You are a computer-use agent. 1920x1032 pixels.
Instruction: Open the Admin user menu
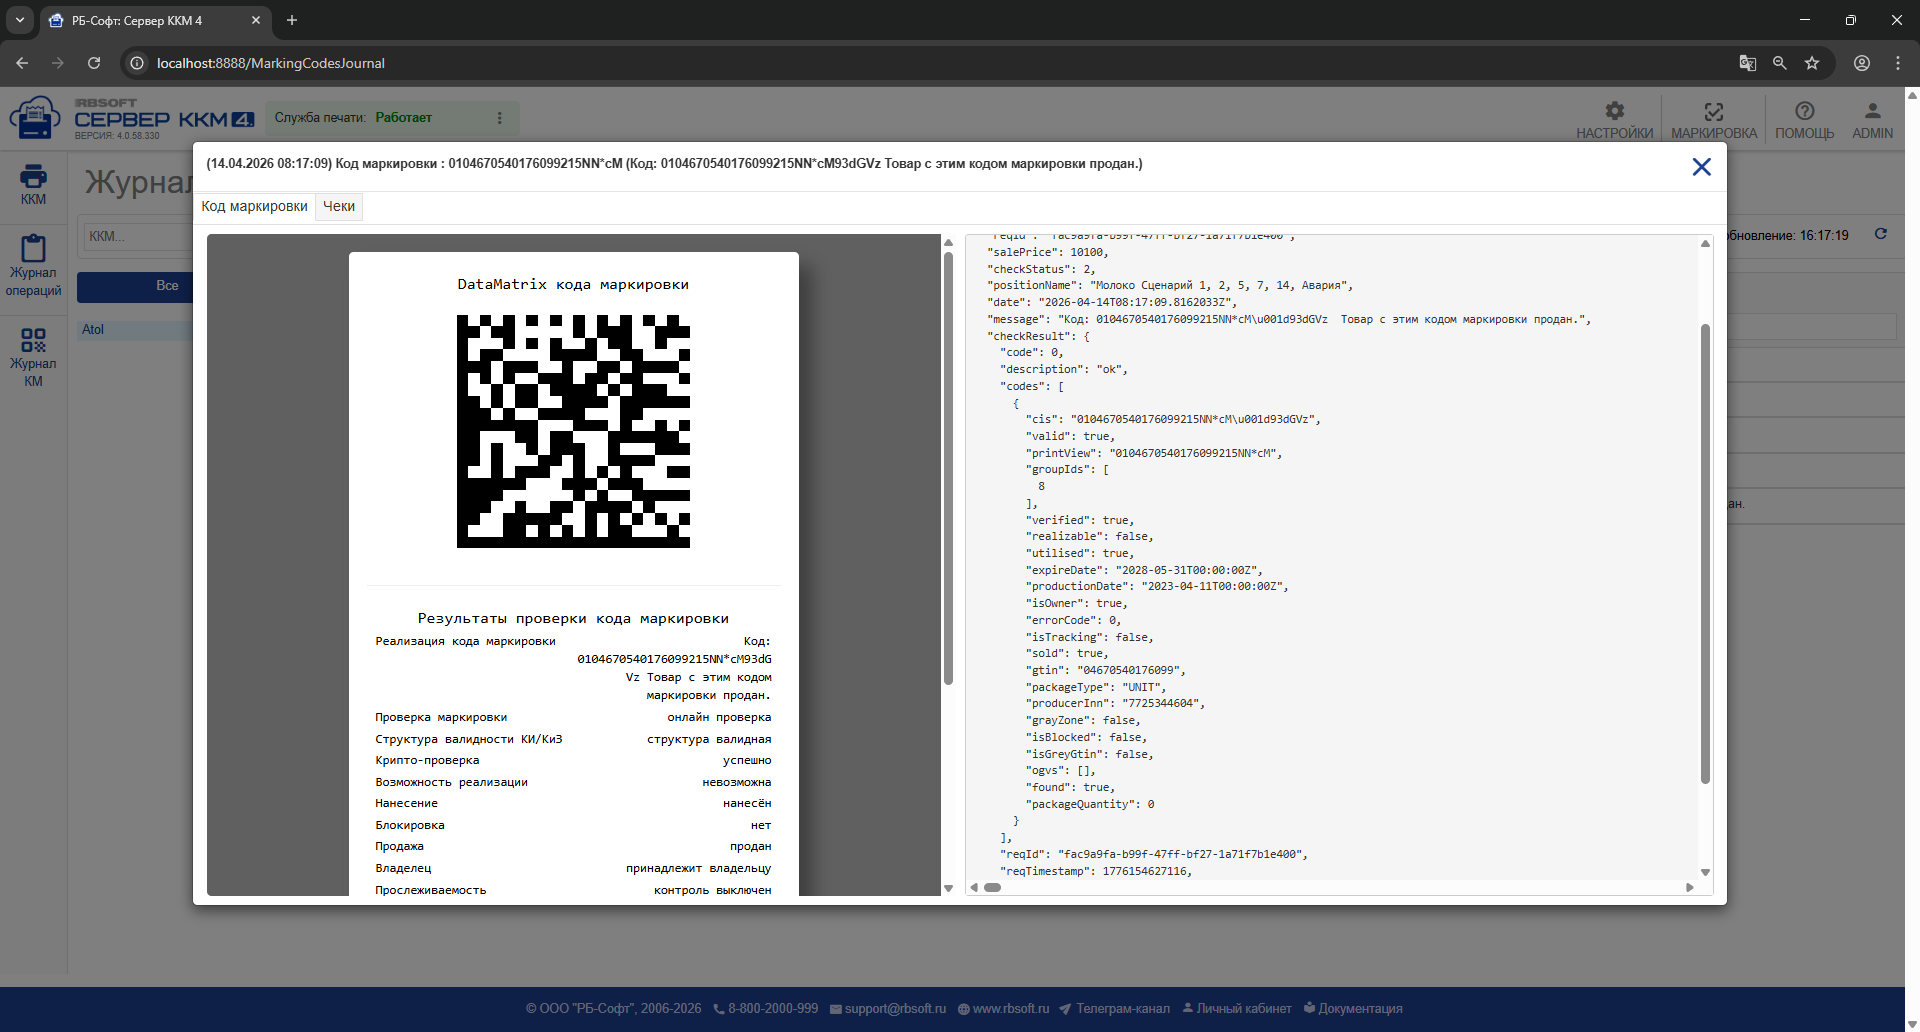(1872, 119)
